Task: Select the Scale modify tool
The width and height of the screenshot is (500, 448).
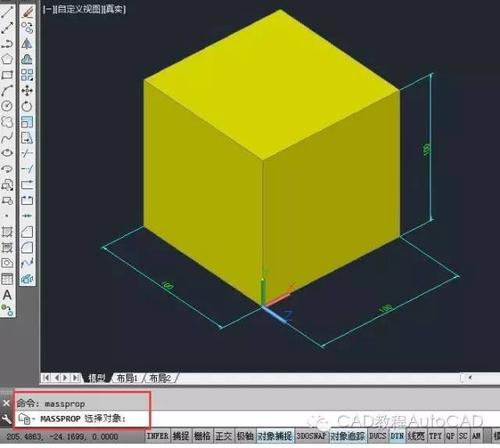Action: click(x=27, y=122)
